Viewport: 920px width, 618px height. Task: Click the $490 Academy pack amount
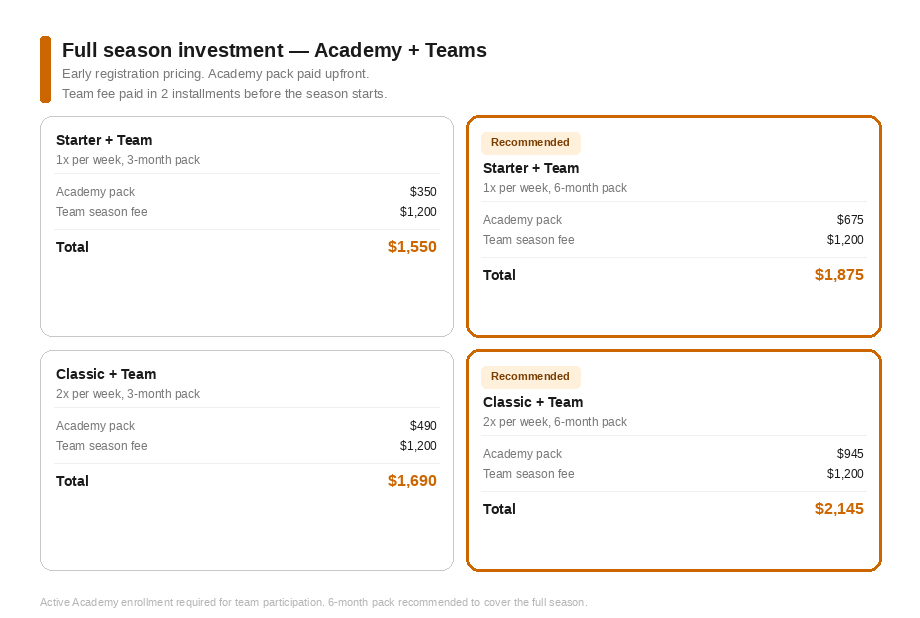tap(423, 426)
